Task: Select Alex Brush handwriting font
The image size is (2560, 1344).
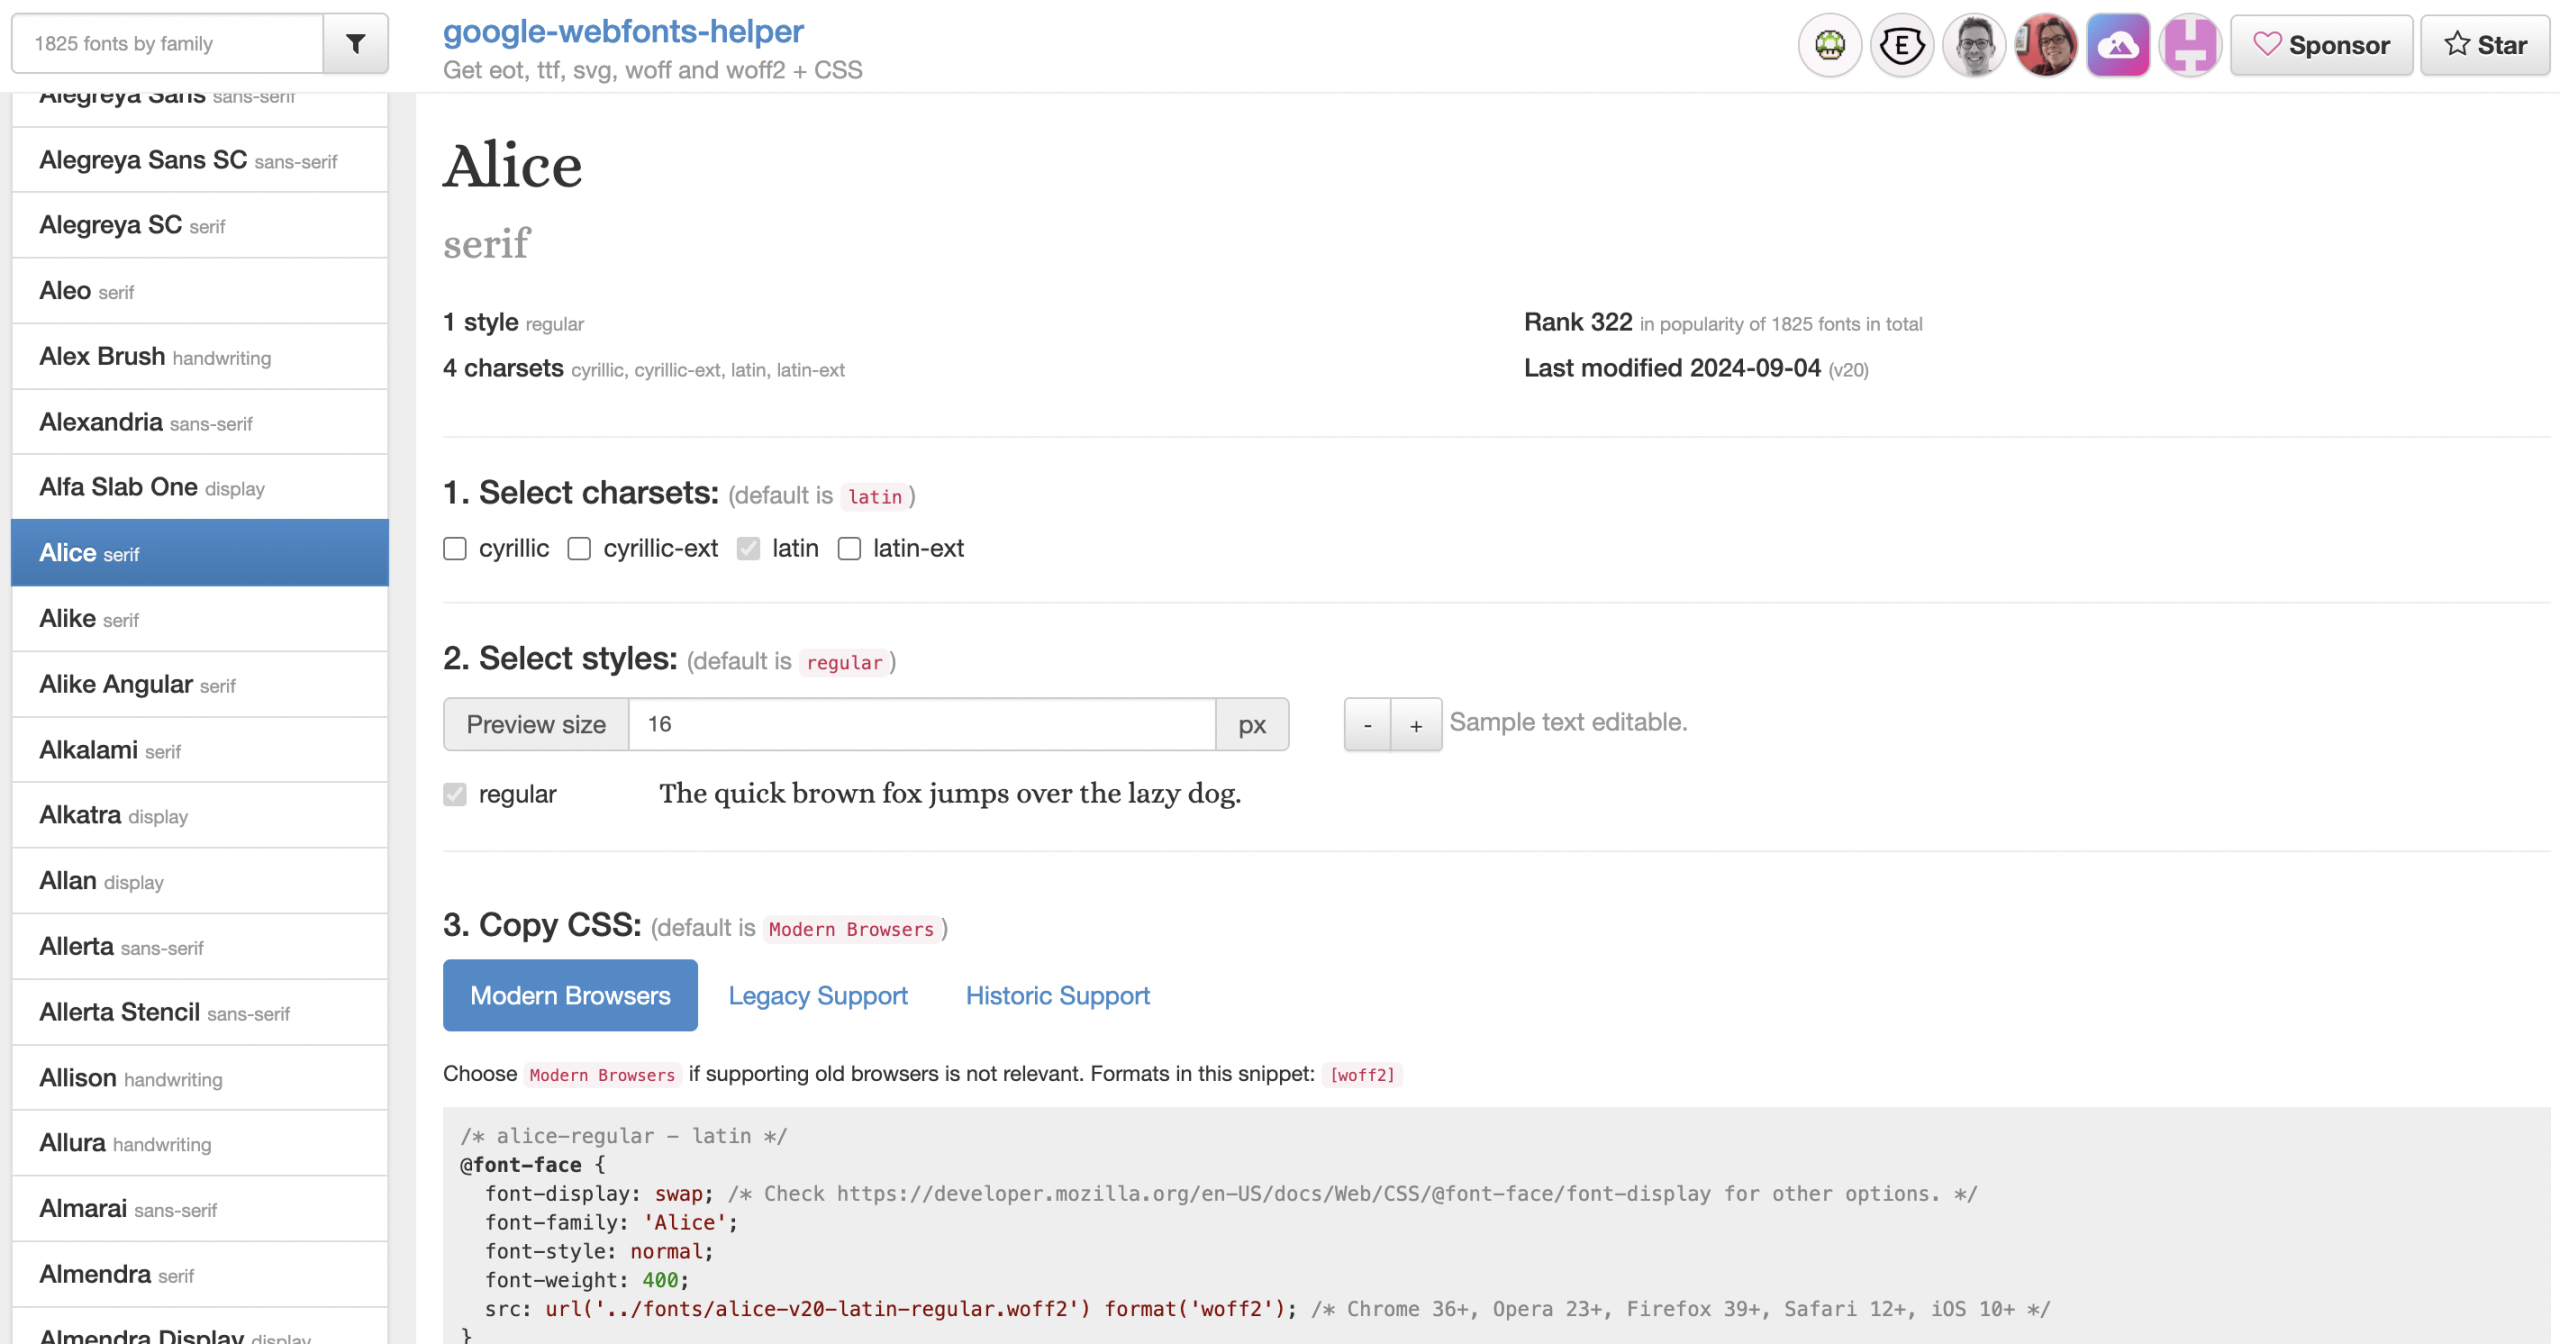Action: pyautogui.click(x=200, y=356)
